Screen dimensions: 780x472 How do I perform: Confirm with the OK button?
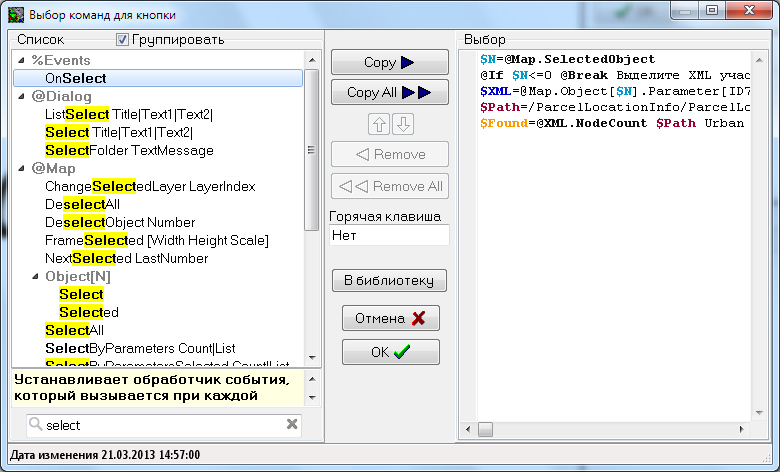pyautogui.click(x=390, y=352)
